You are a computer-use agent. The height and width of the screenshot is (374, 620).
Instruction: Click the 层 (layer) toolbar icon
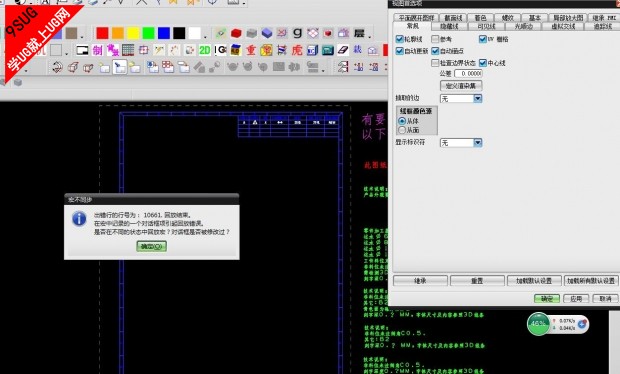click(359, 33)
